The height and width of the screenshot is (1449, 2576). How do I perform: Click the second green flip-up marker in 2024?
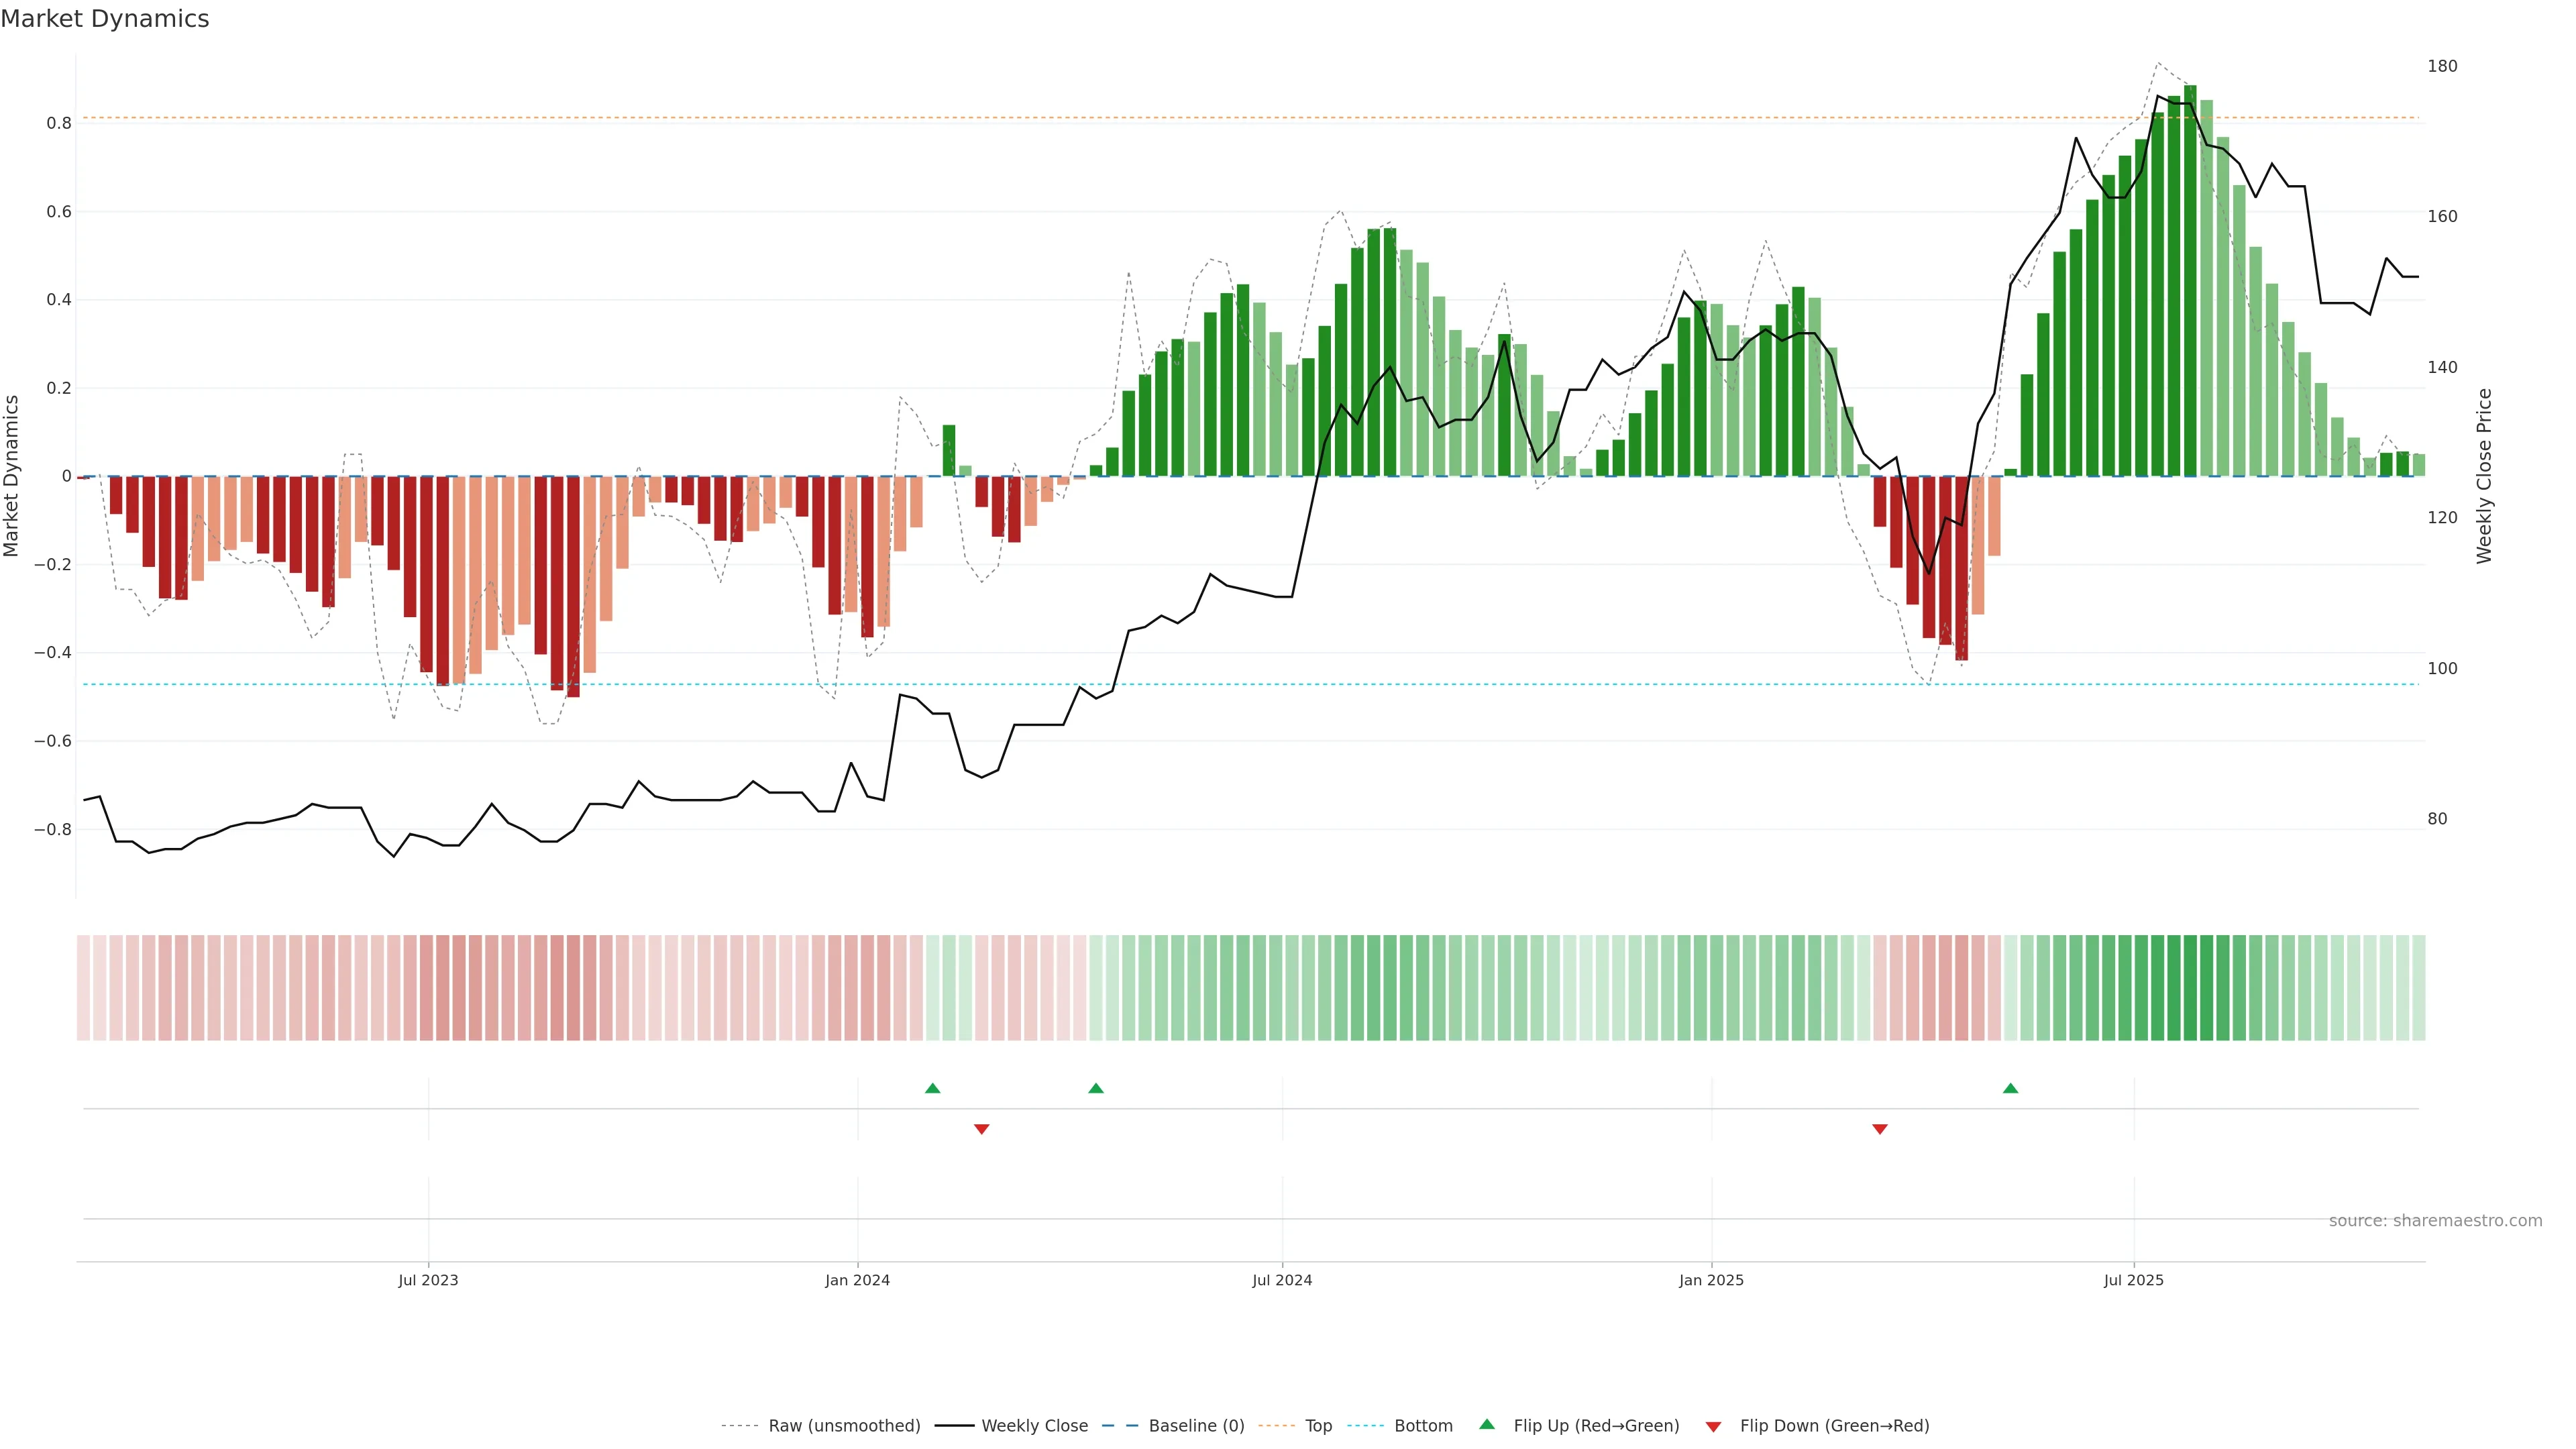1096,1088
